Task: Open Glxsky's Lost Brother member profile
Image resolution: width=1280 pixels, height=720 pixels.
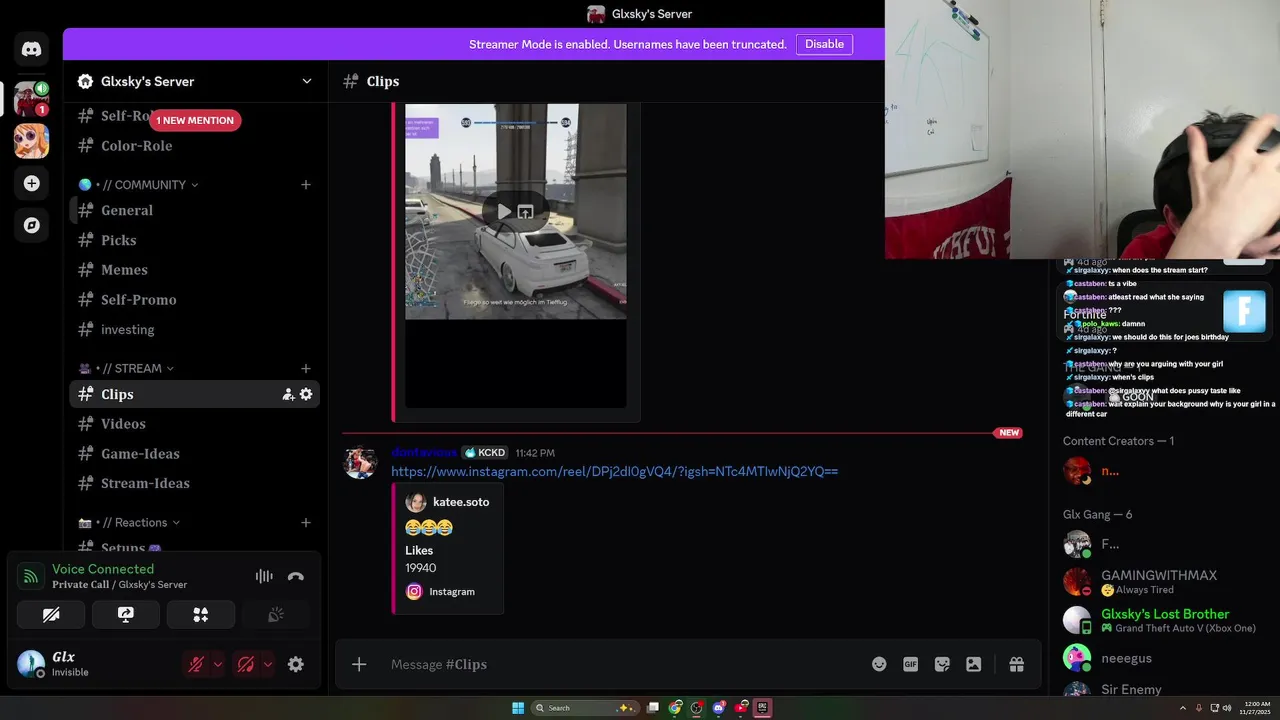Action: (x=1166, y=620)
